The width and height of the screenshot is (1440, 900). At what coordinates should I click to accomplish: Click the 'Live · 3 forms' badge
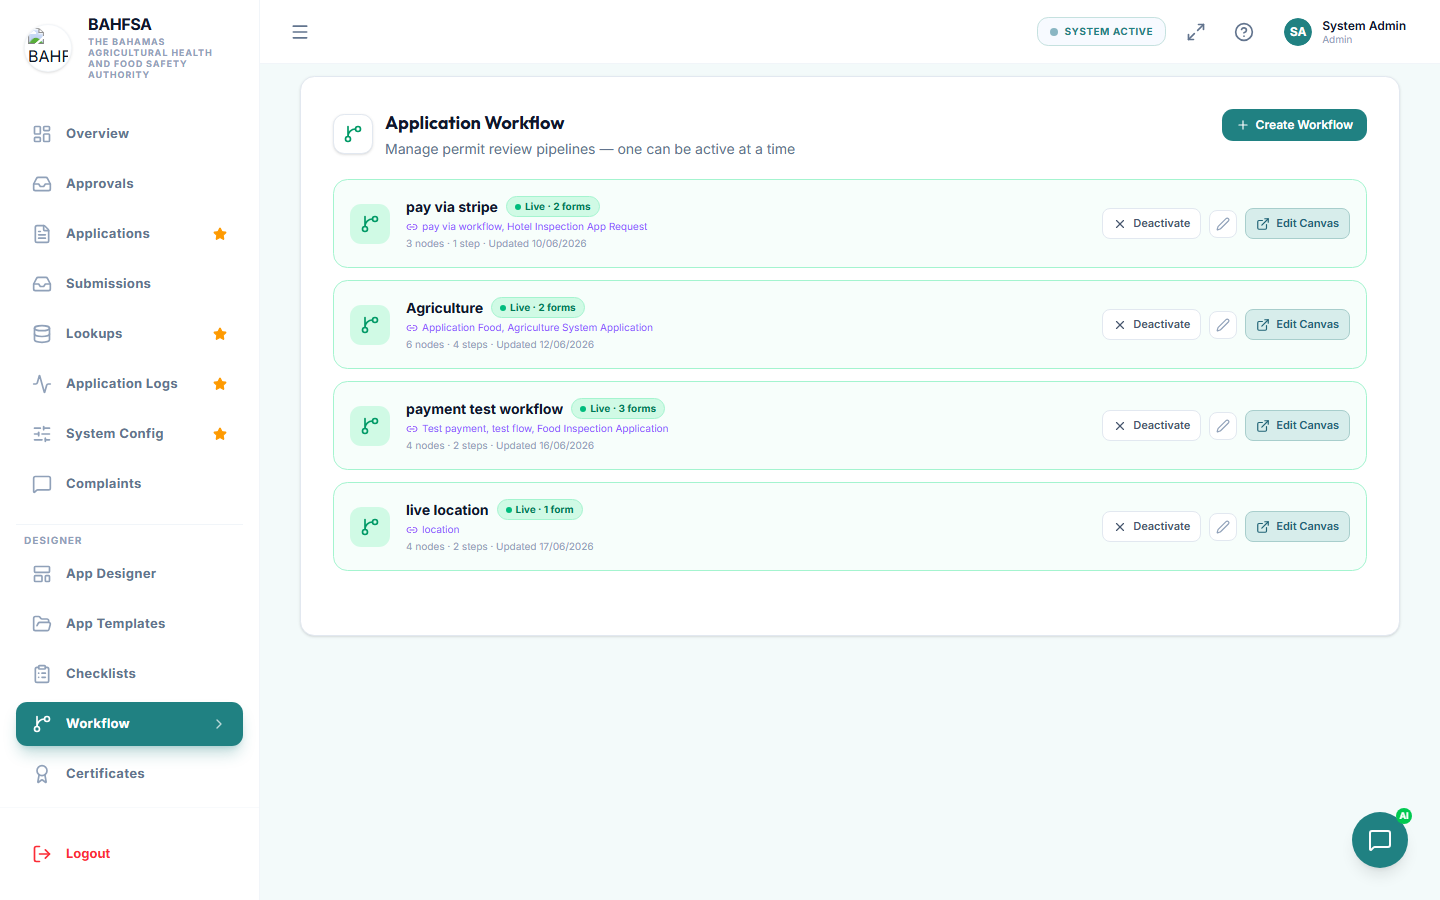coord(618,409)
